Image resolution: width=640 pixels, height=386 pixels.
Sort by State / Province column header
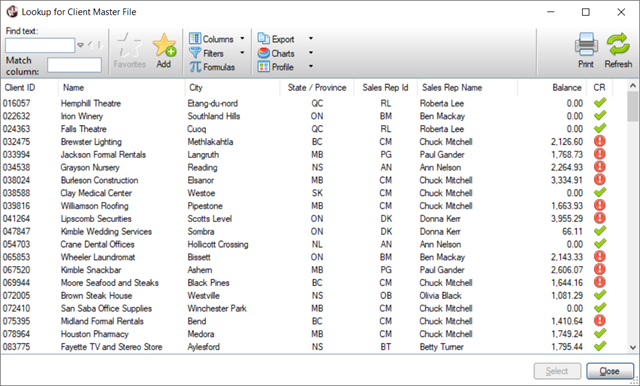(x=317, y=87)
